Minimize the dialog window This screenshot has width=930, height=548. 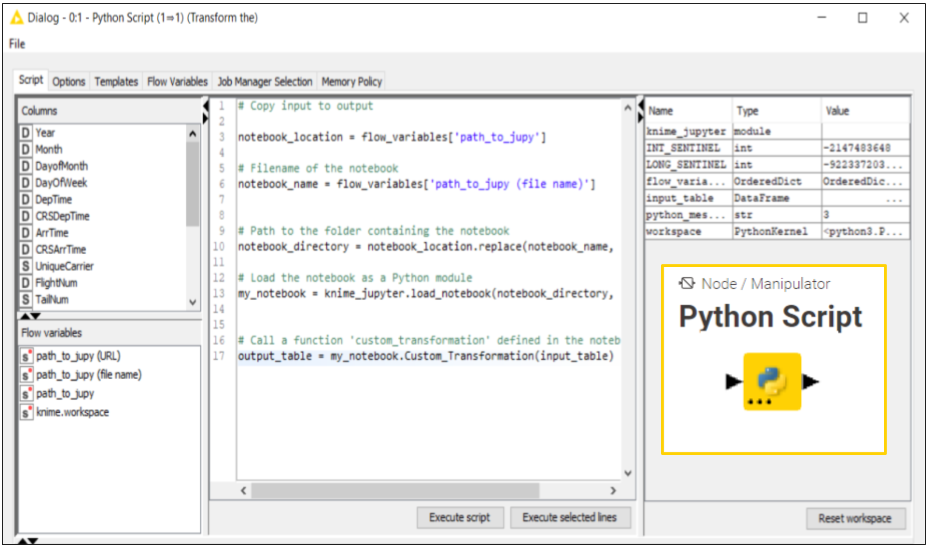[x=821, y=18]
